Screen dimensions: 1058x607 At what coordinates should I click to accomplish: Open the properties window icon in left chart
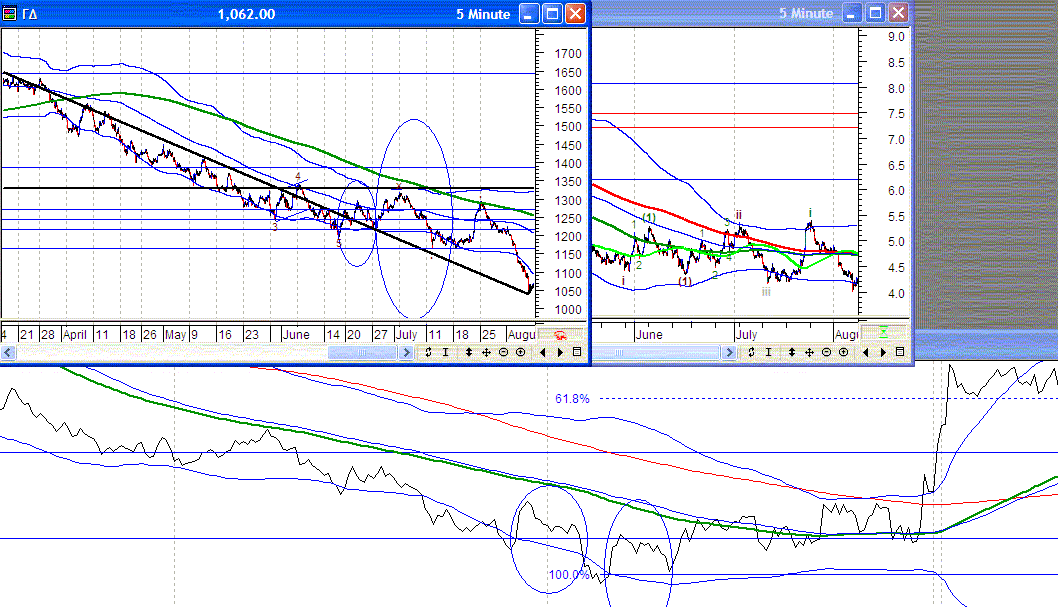577,352
